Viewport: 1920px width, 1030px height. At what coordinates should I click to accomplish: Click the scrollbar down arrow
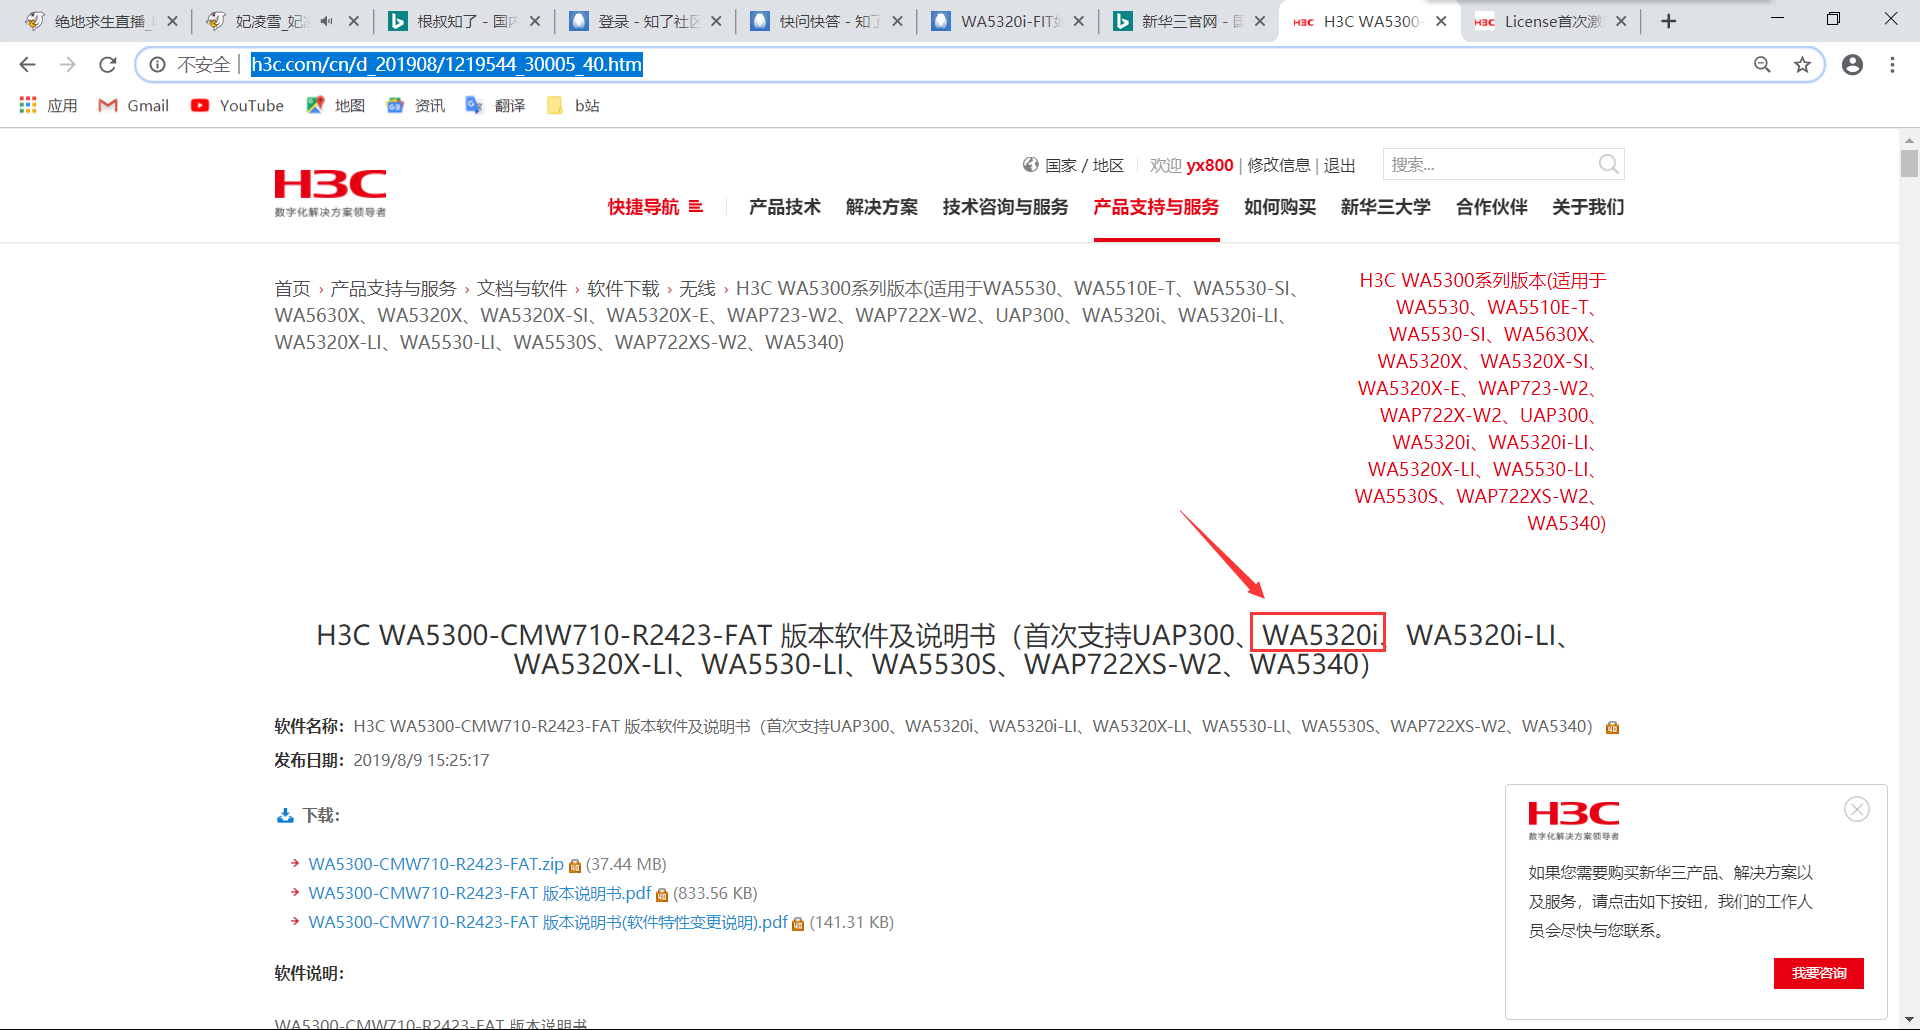(1909, 1020)
